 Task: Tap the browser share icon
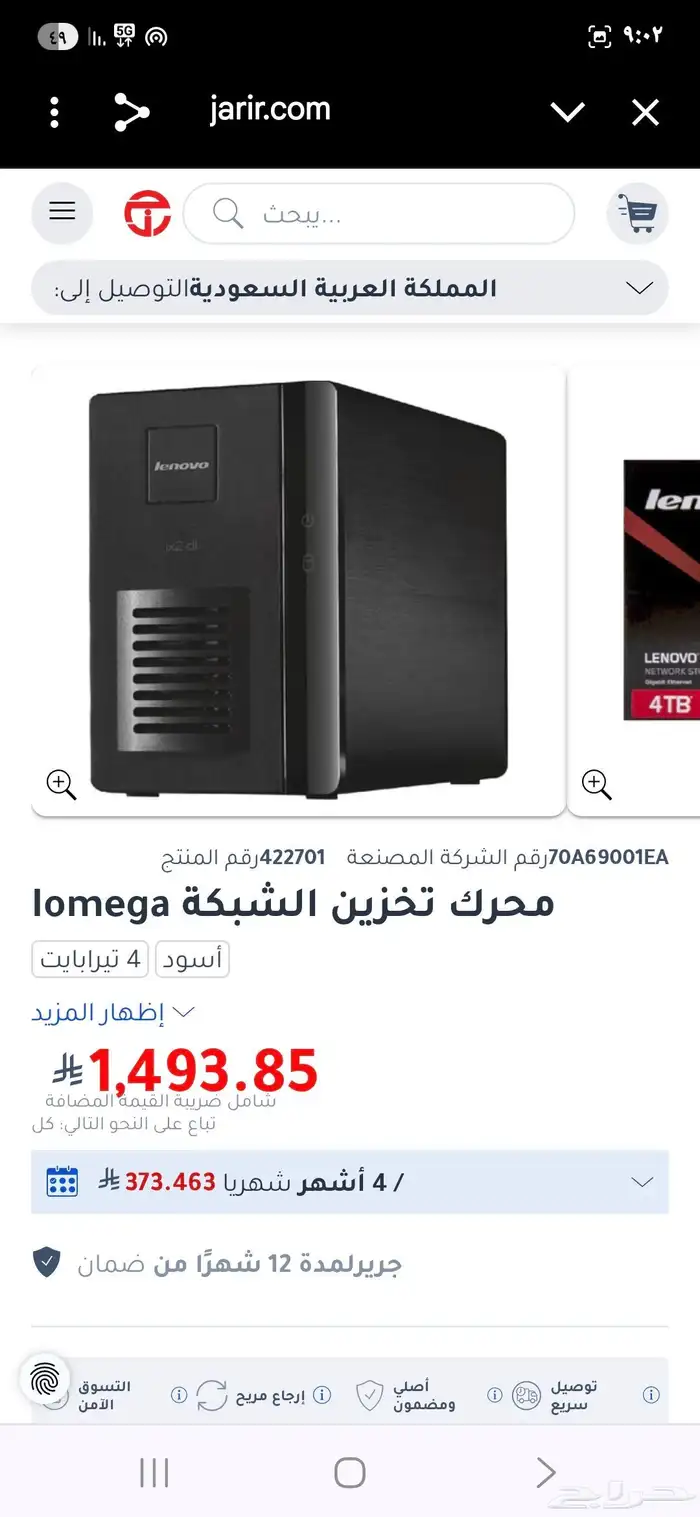[x=131, y=111]
